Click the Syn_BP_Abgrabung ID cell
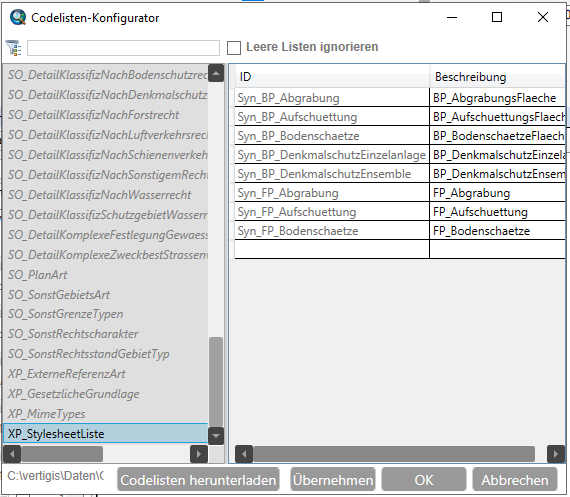 point(332,97)
